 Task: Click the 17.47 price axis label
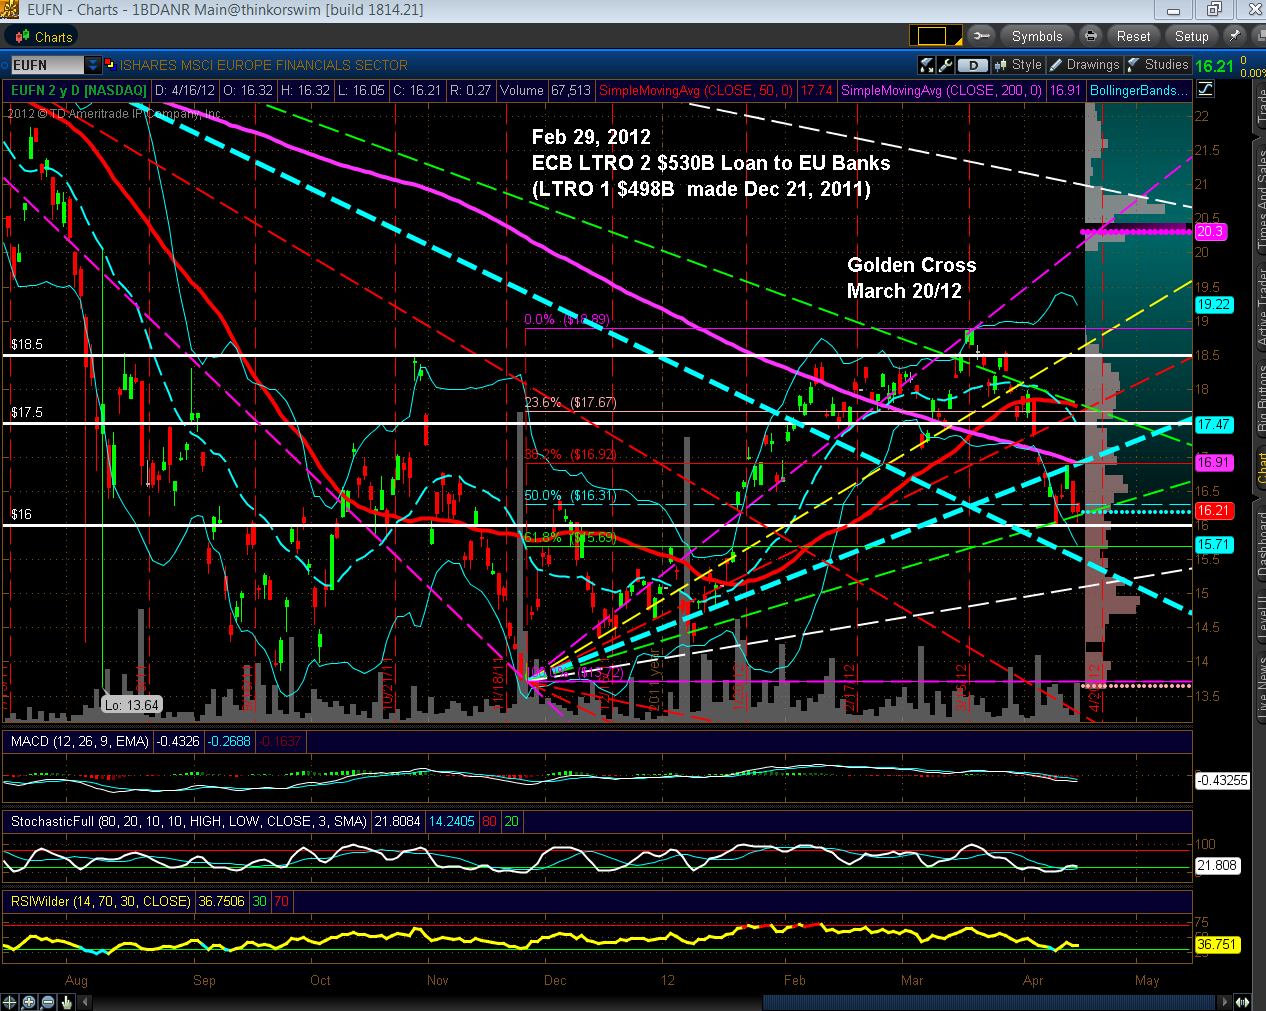pos(1214,424)
